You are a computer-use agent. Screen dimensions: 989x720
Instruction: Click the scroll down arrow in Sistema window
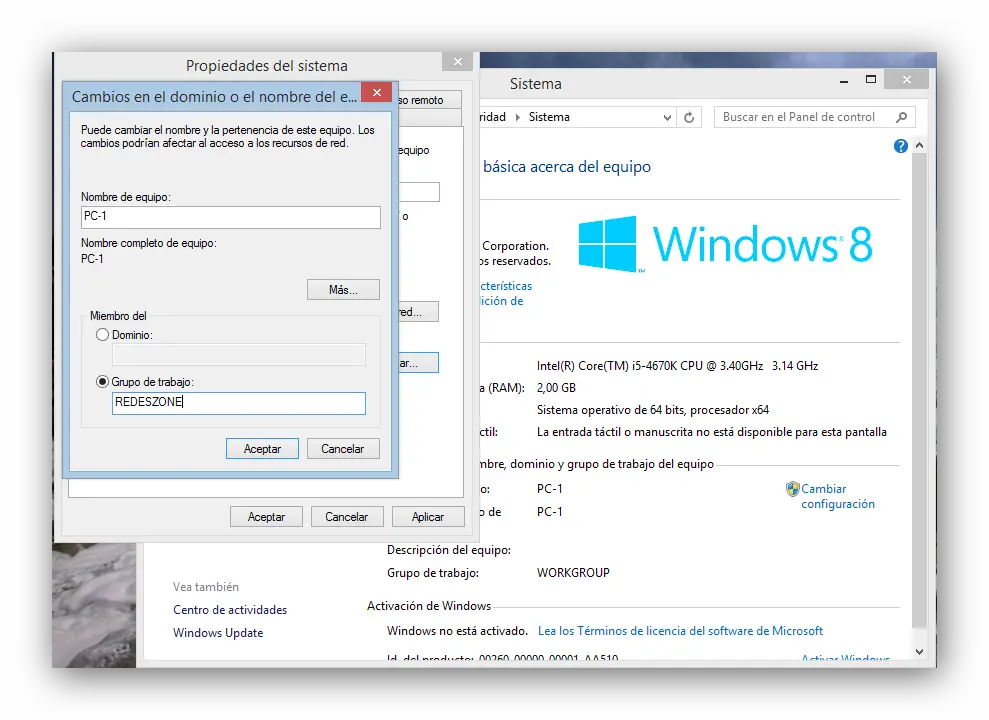(x=920, y=652)
